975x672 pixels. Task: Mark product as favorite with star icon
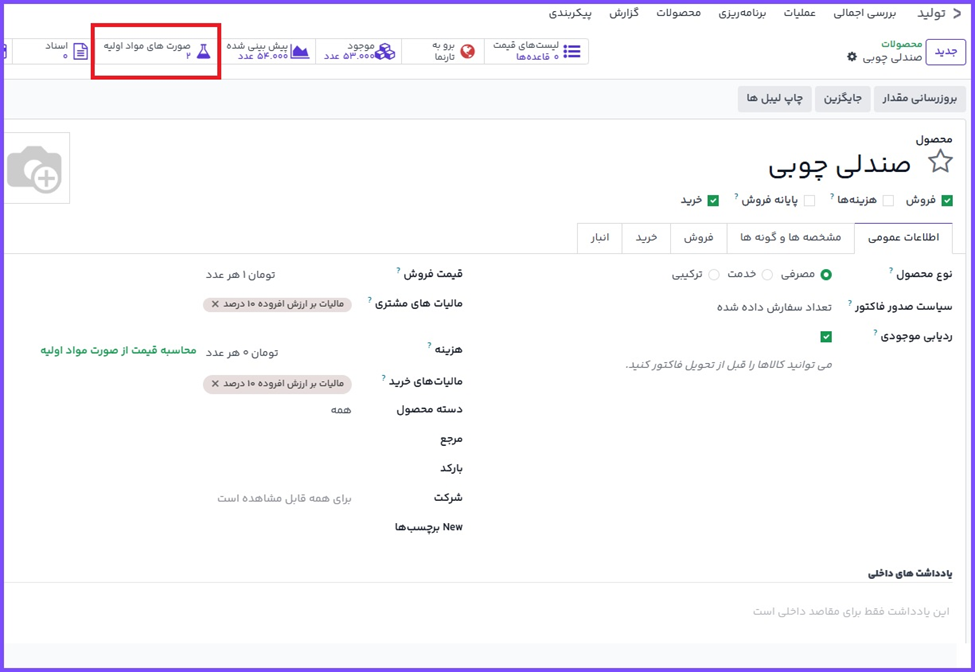tap(940, 162)
